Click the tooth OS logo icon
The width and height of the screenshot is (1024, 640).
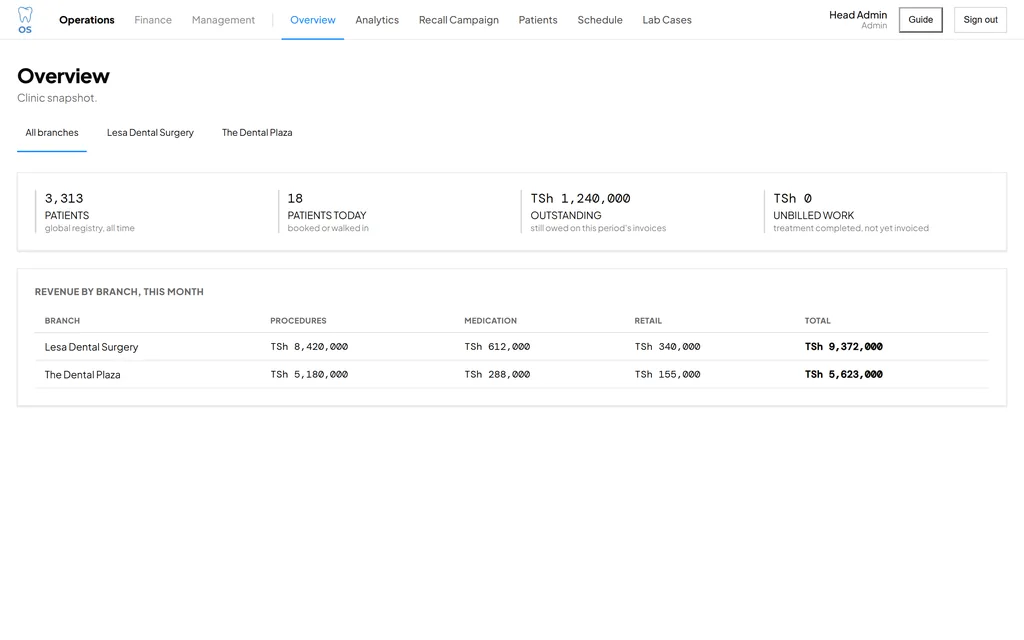coord(25,20)
